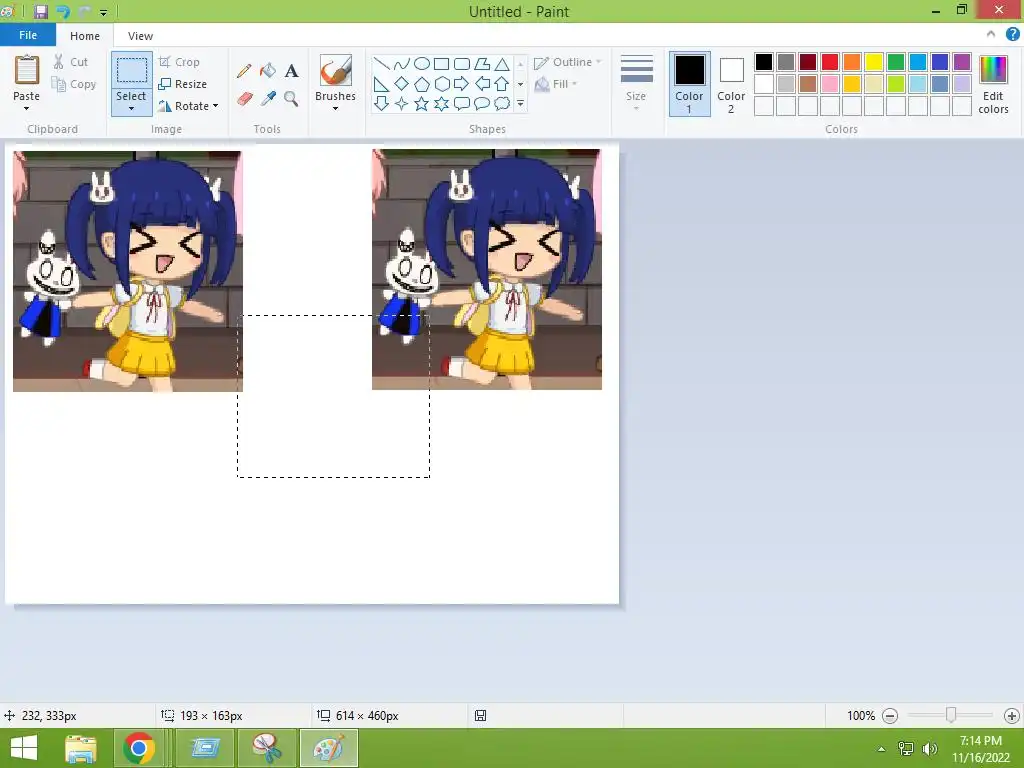Select the Text tool
Viewport: 1024px width, 768px height.
291,71
